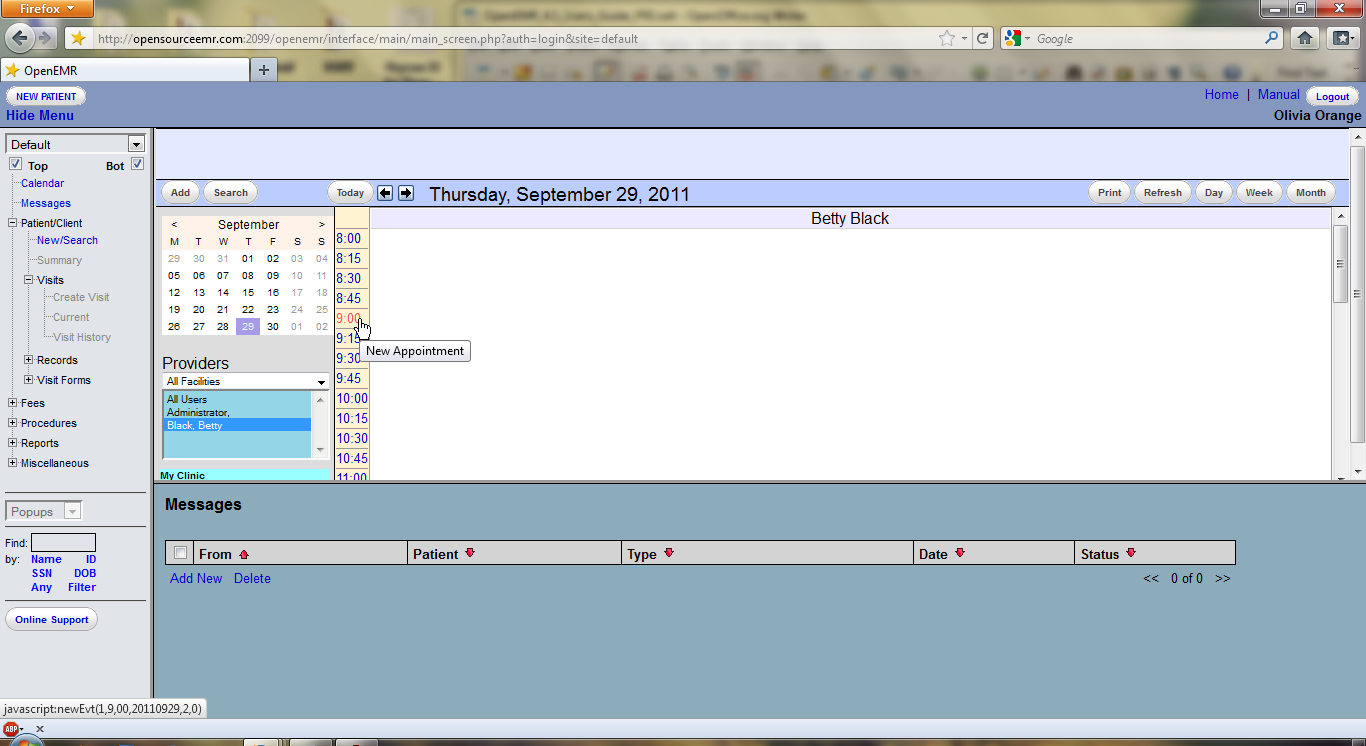The width and height of the screenshot is (1366, 746).
Task: Click Firefox back navigation arrow
Action: (x=19, y=38)
